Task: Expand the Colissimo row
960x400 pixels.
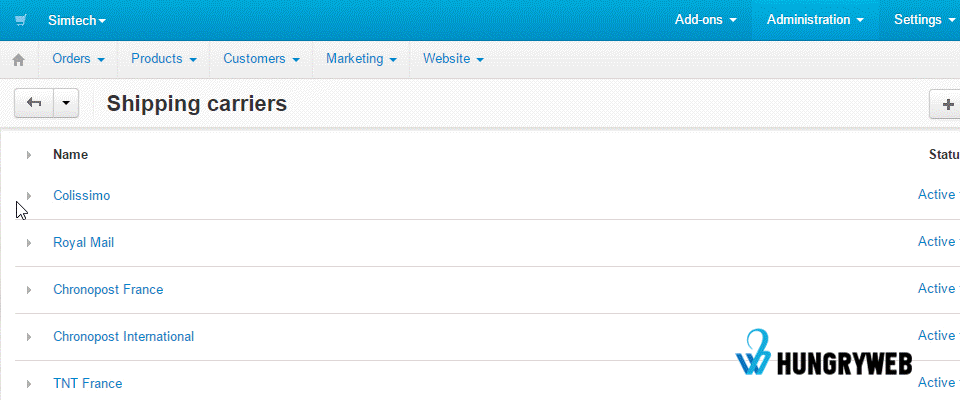Action: (28, 195)
